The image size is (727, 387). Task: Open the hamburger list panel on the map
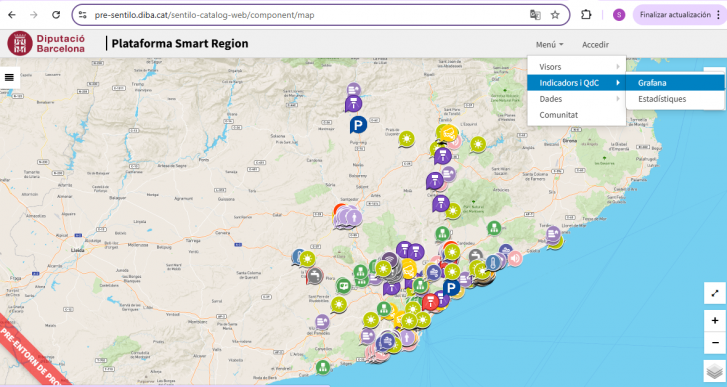point(9,77)
